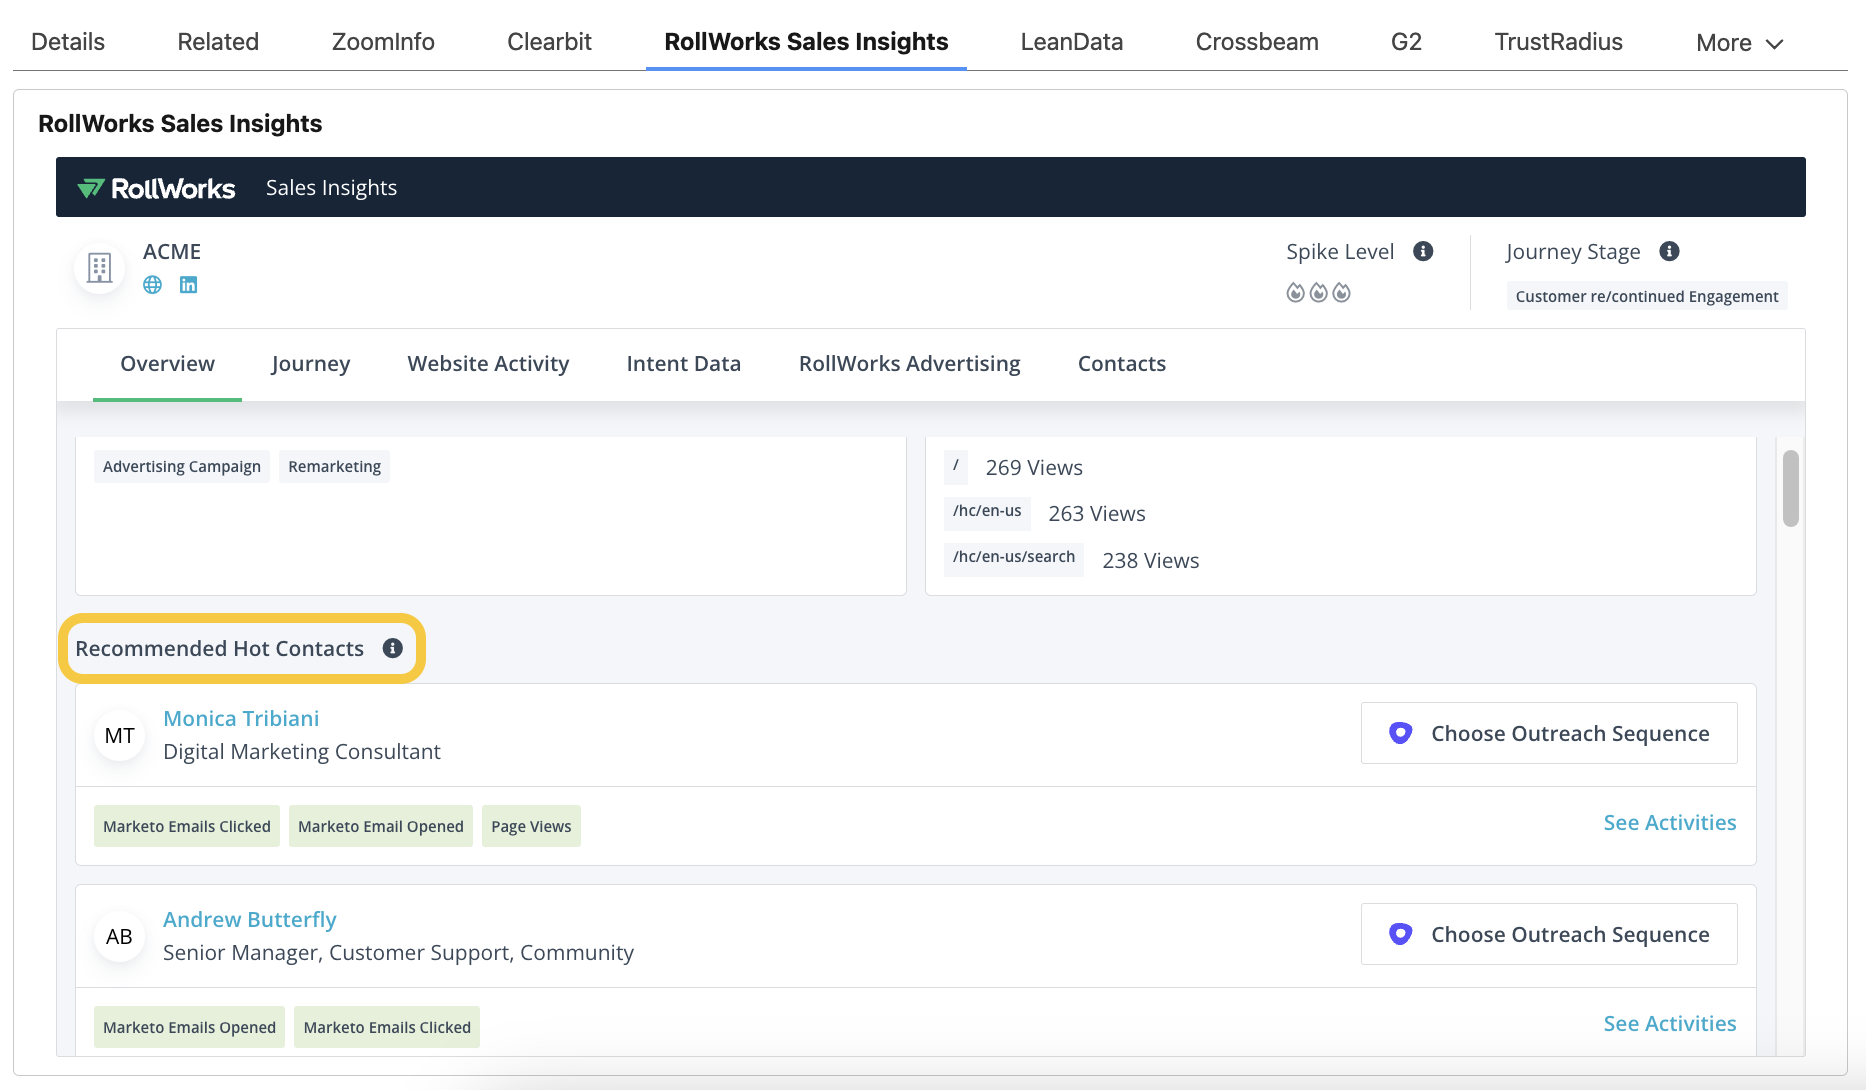The height and width of the screenshot is (1090, 1866).
Task: Click the Remarketing tag
Action: [334, 467]
